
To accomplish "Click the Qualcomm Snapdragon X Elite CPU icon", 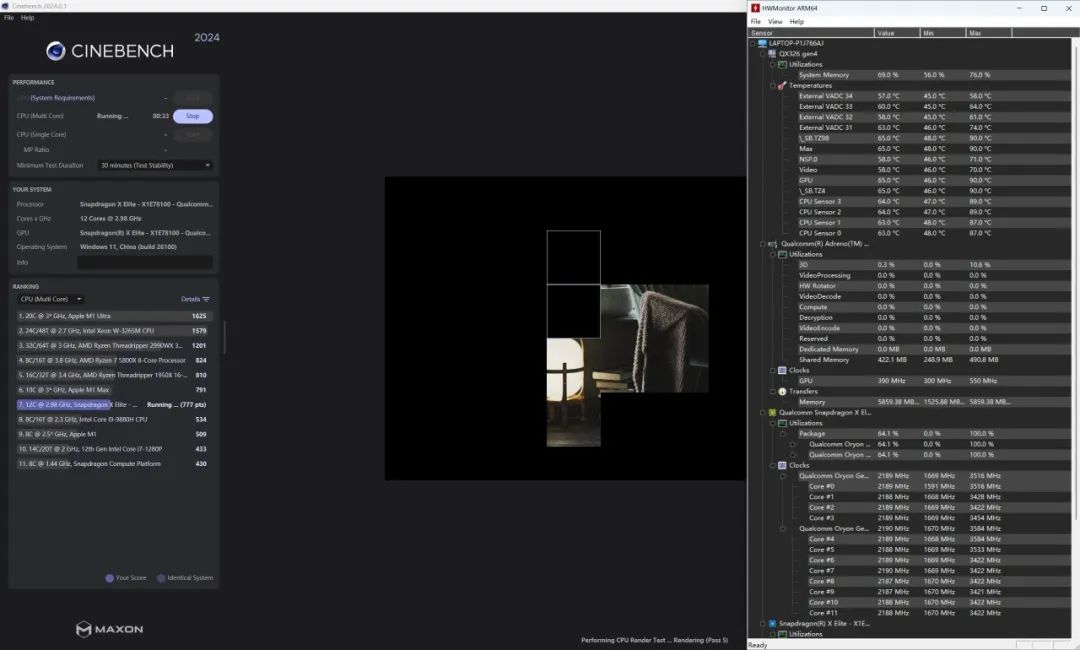I will (772, 412).
